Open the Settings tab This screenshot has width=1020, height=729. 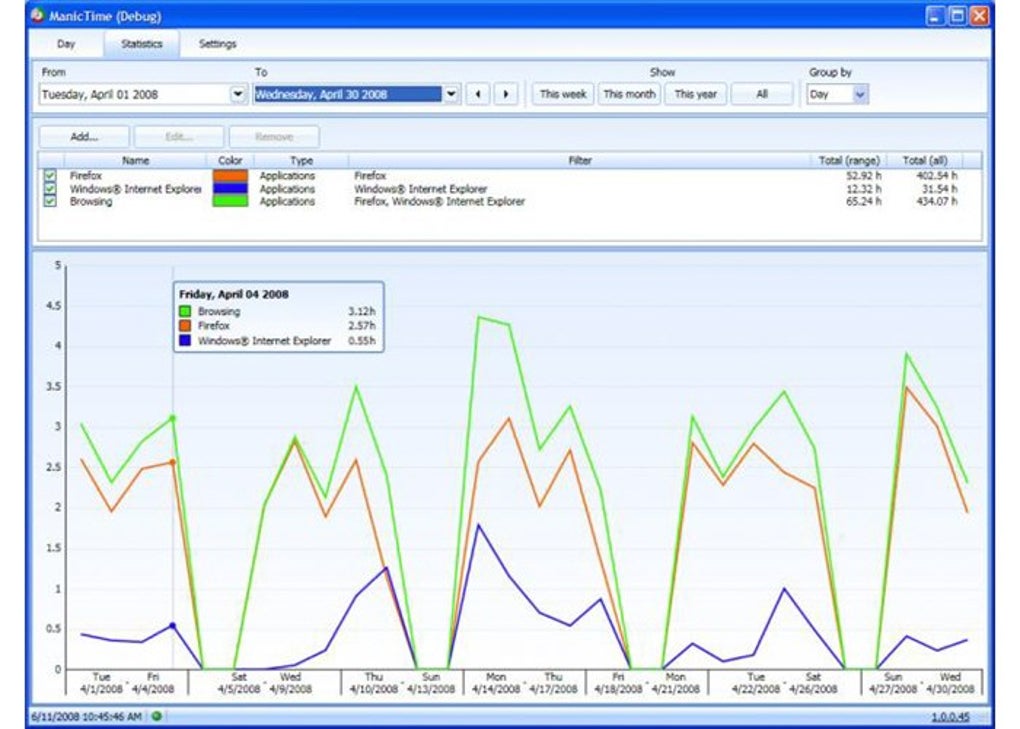[217, 44]
